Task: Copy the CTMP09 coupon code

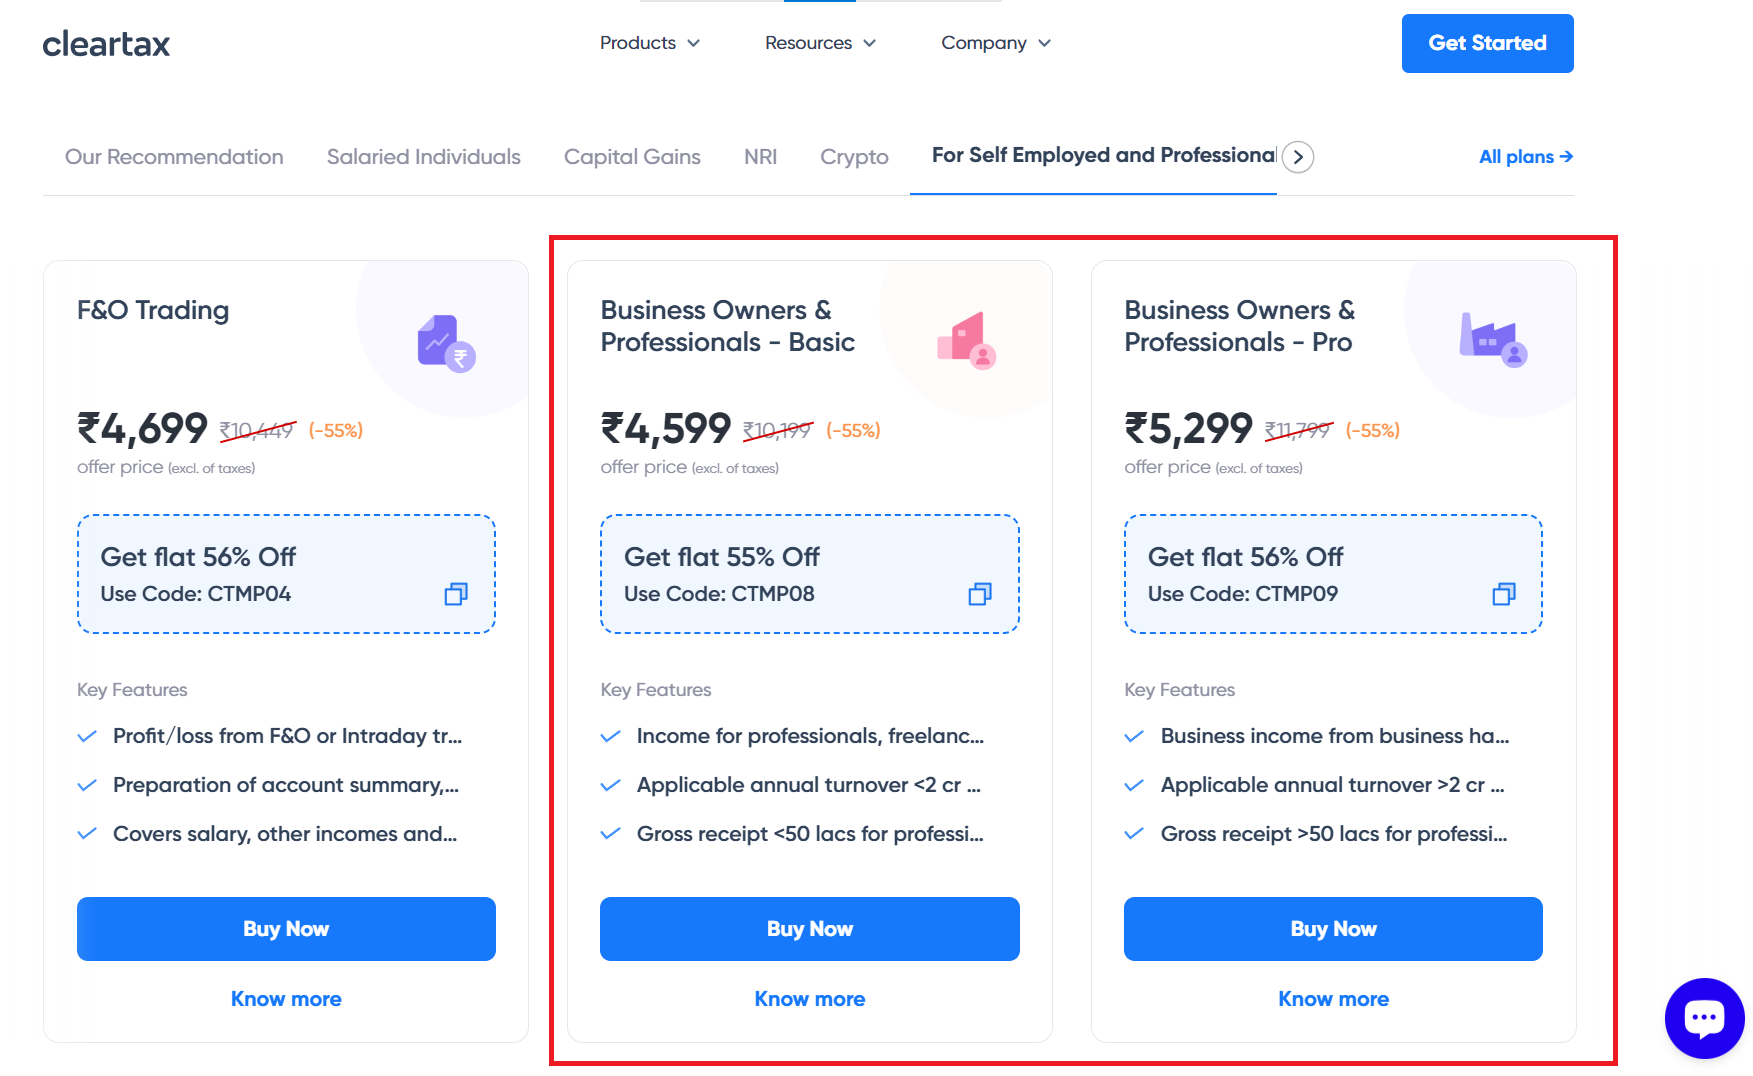Action: click(1504, 594)
